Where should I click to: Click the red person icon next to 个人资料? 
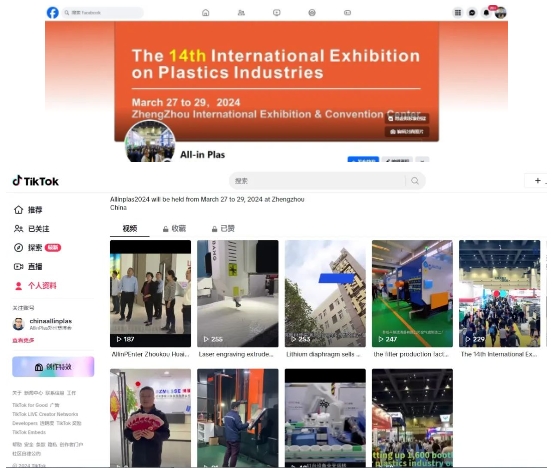[18, 286]
